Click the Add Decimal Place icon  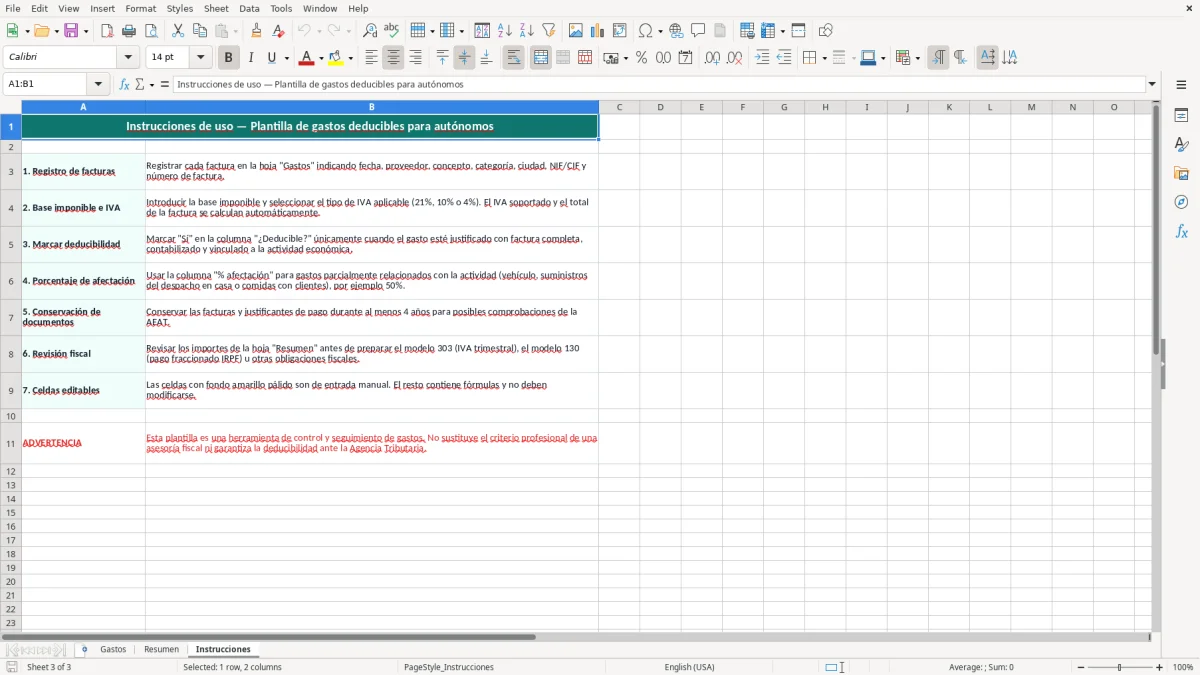(x=712, y=58)
